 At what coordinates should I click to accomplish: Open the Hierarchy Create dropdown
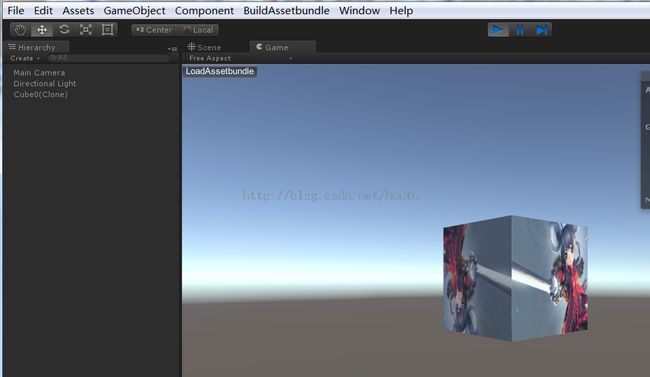pos(25,58)
